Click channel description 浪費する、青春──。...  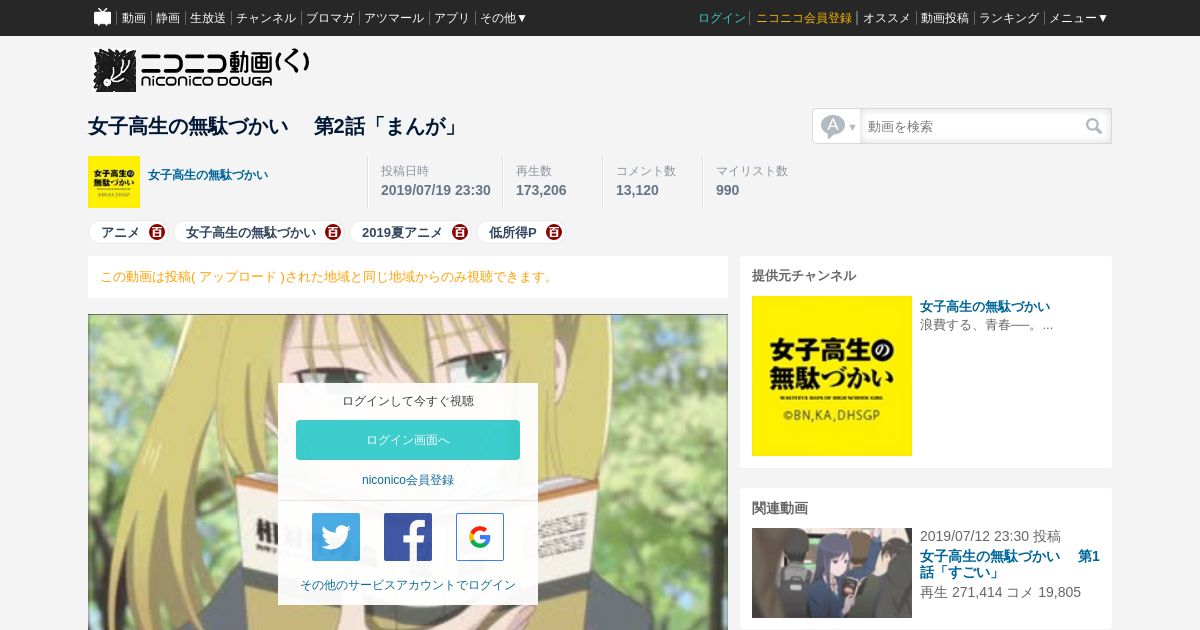[986, 324]
